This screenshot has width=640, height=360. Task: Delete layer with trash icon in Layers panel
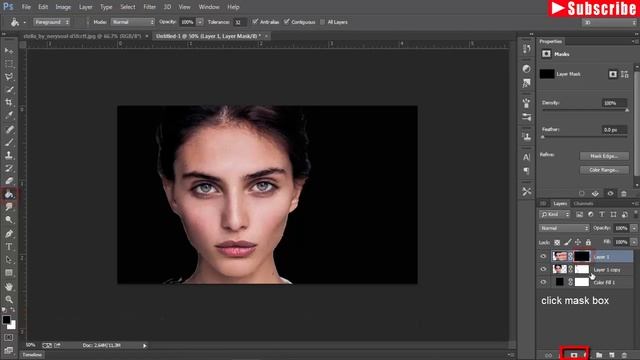[x=624, y=355]
